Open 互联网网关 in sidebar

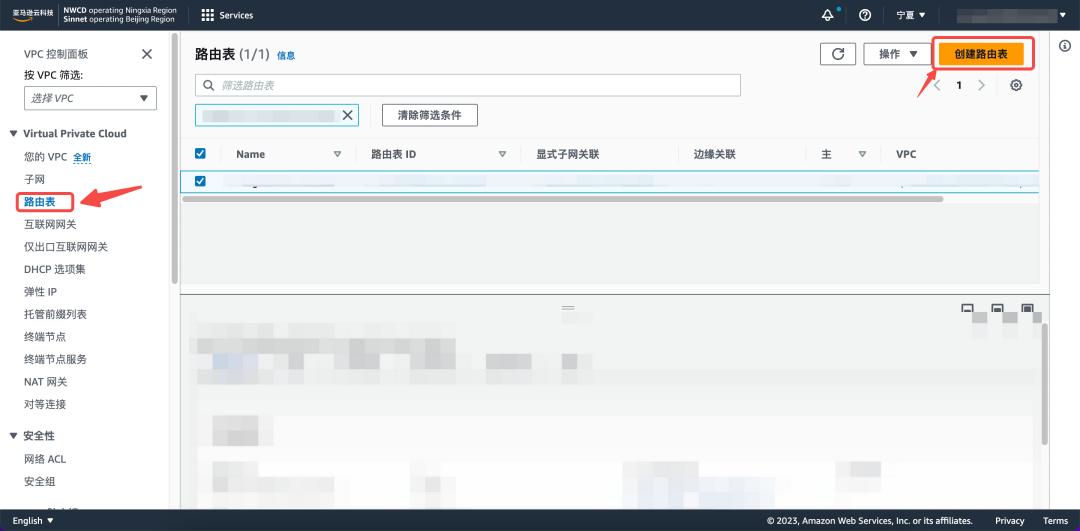[x=50, y=225]
